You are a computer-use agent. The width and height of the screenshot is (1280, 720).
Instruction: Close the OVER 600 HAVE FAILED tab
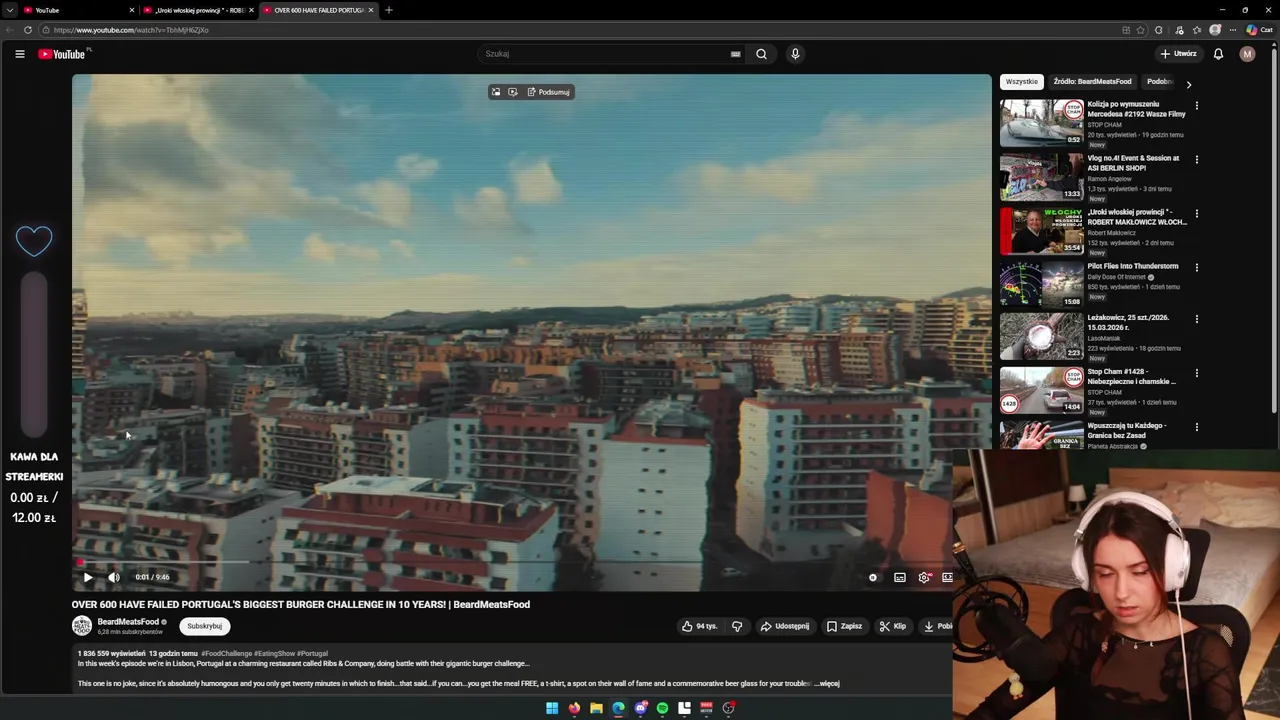coord(371,10)
